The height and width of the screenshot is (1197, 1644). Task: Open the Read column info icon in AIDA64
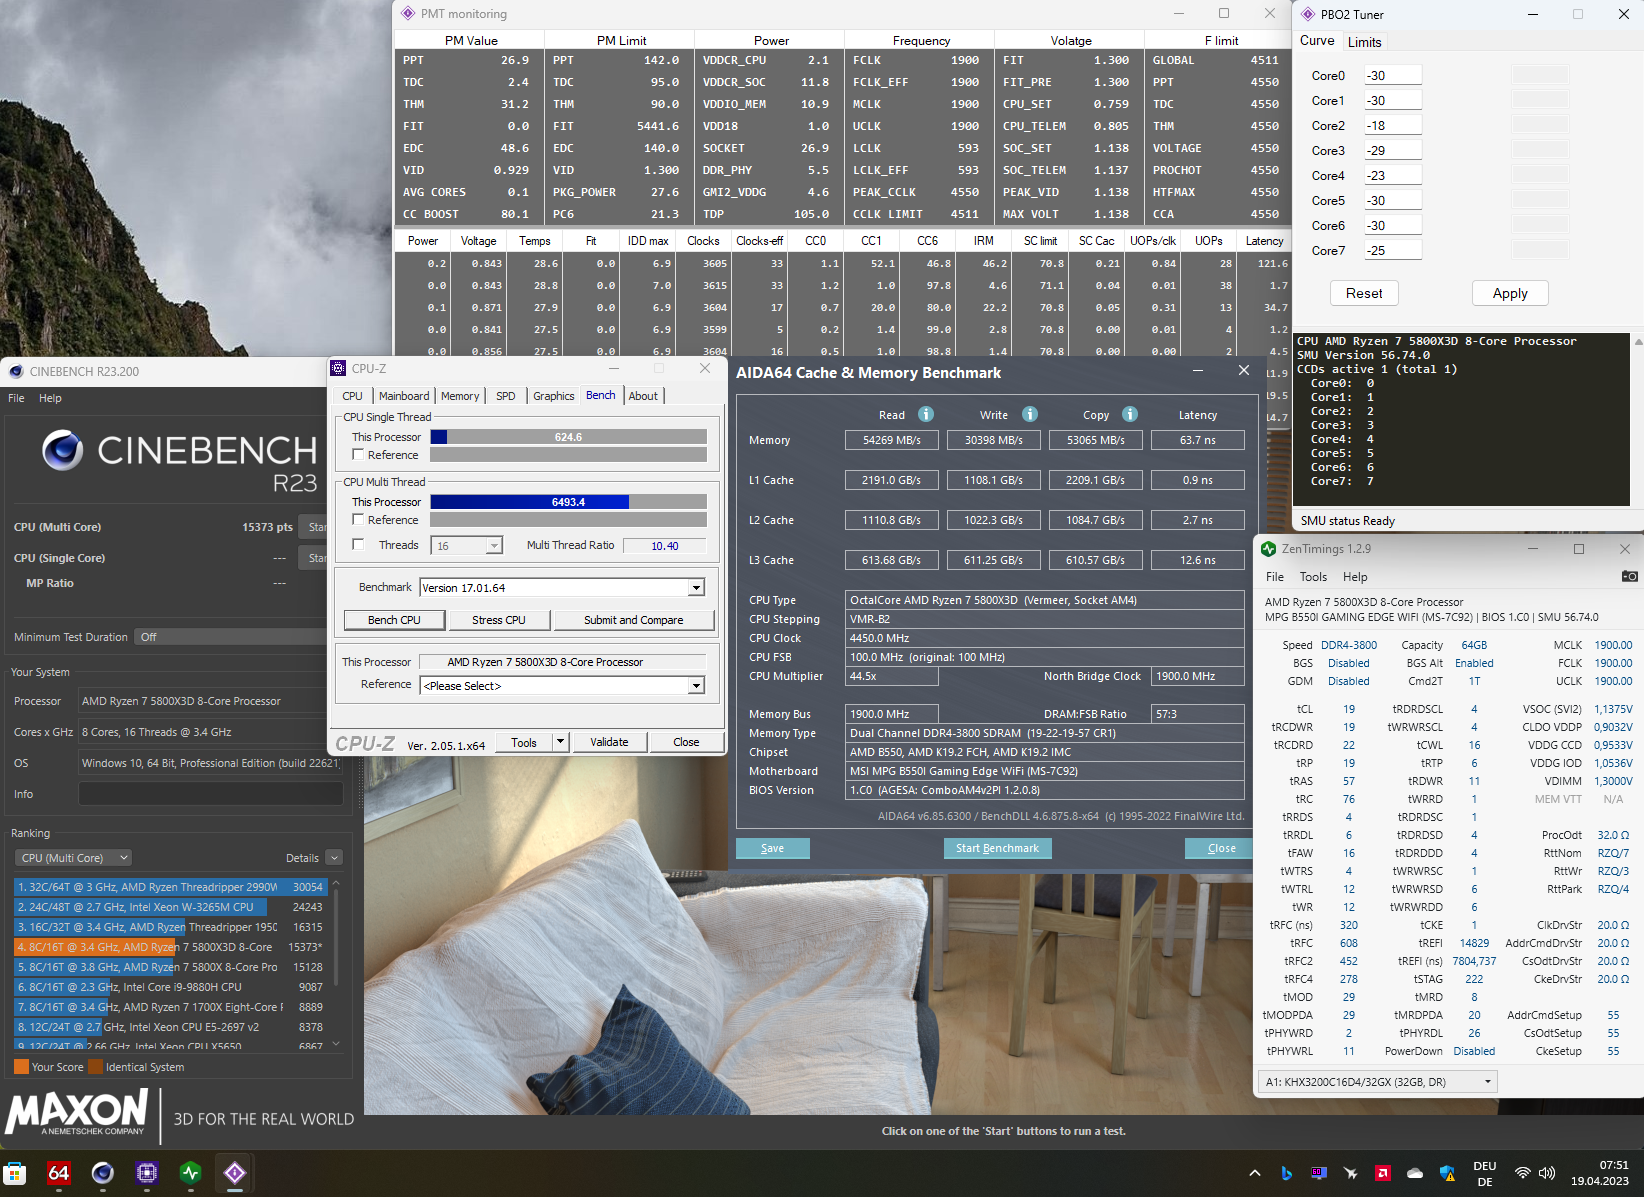[x=926, y=414]
